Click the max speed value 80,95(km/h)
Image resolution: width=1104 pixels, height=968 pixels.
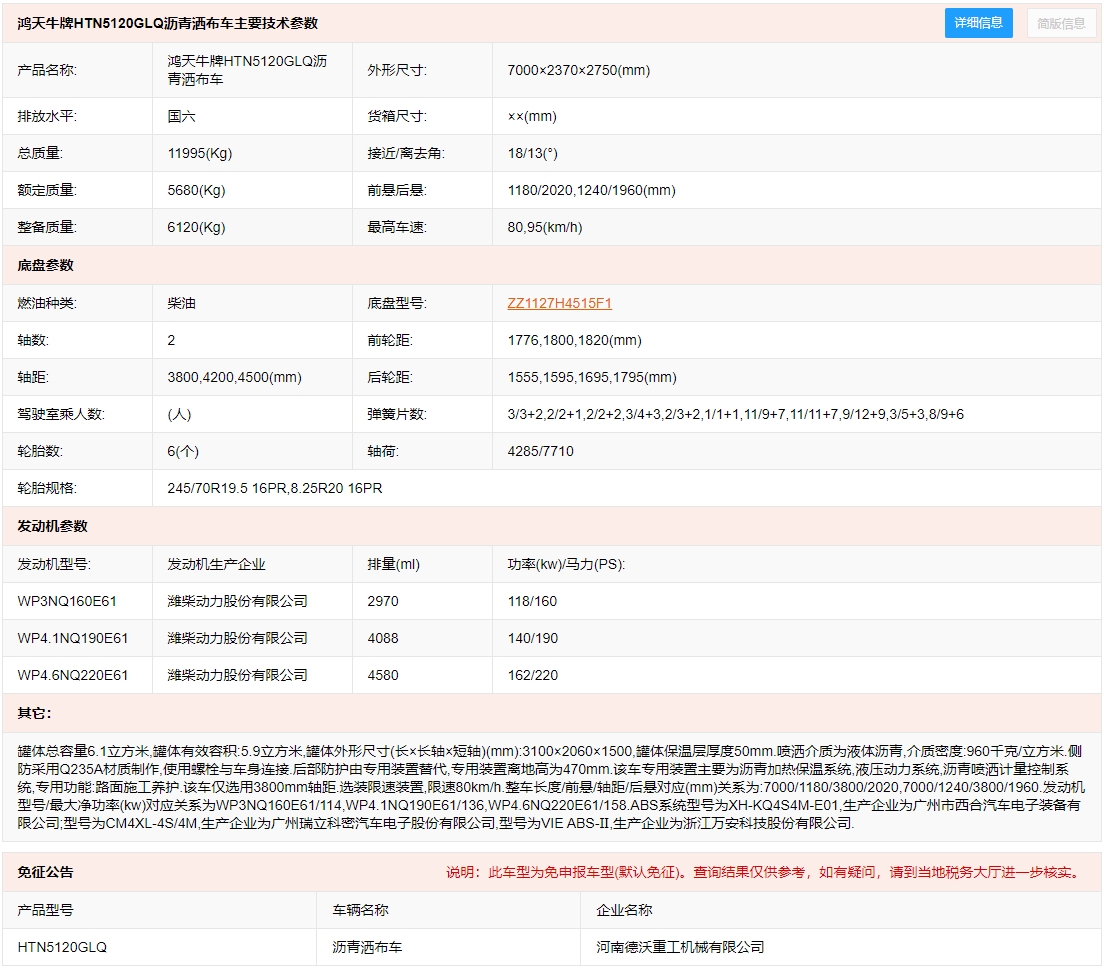coord(545,227)
